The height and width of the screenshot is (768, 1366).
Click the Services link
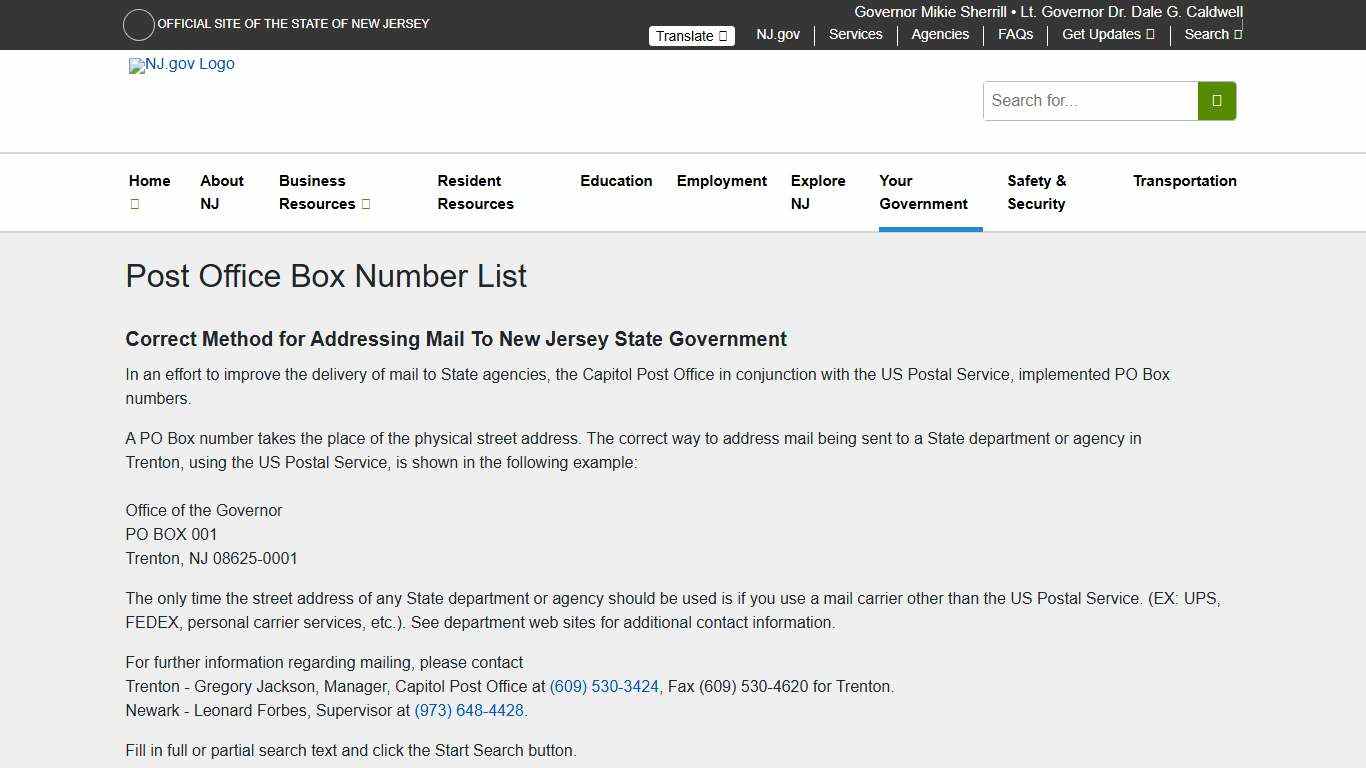855,33
